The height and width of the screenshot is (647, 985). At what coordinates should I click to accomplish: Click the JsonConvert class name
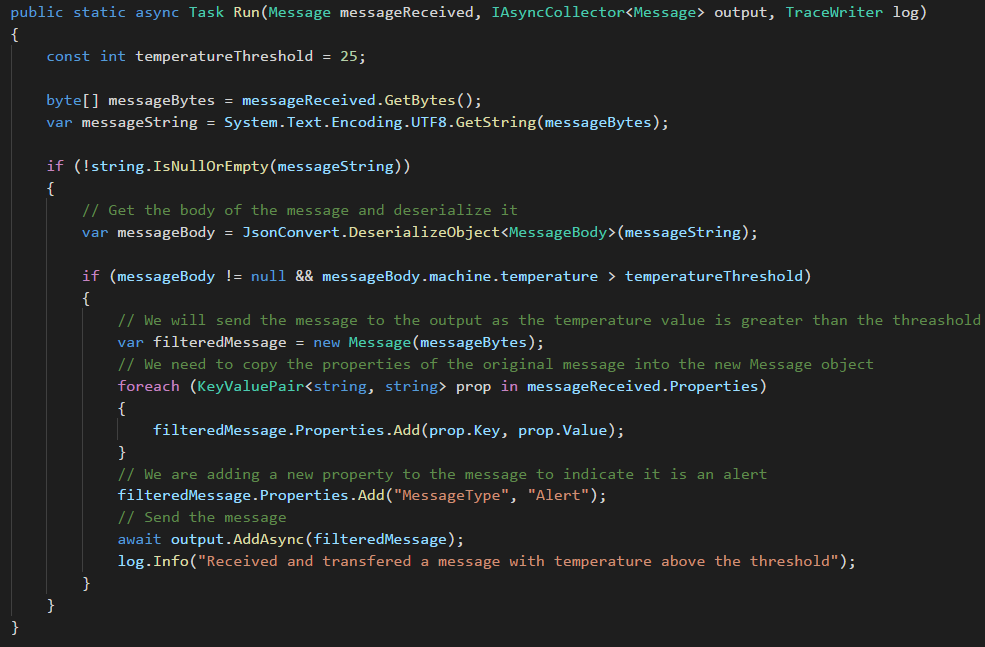click(x=283, y=232)
